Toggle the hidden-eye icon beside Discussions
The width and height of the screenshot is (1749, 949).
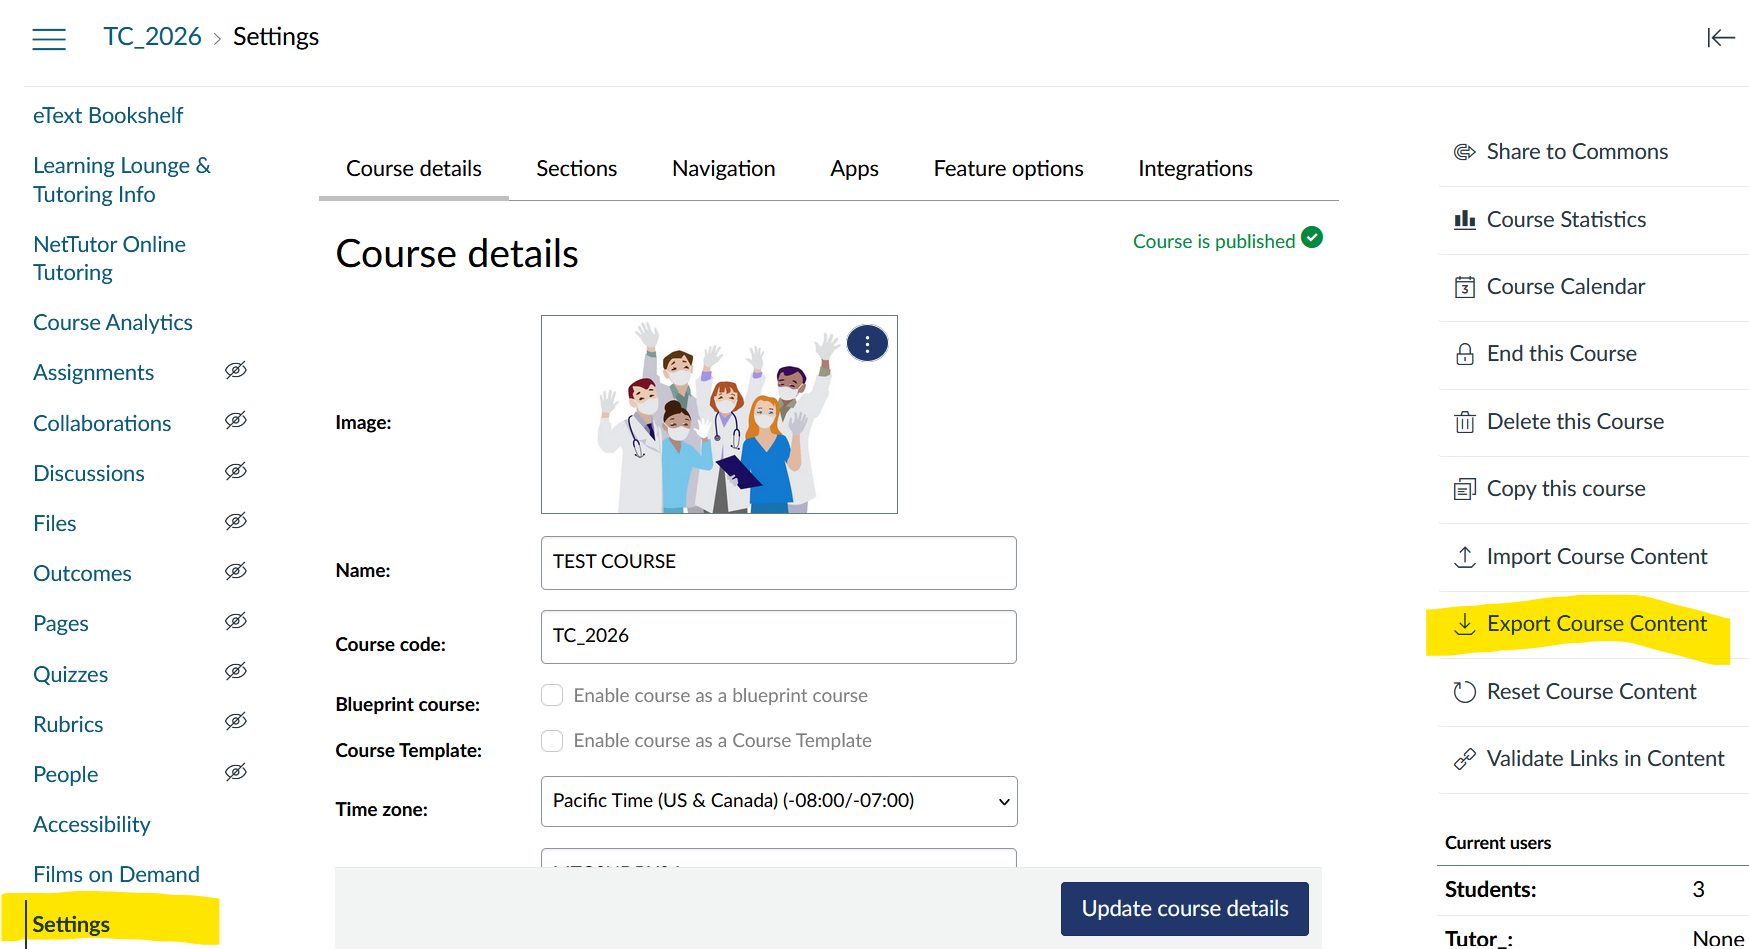pyautogui.click(x=236, y=471)
